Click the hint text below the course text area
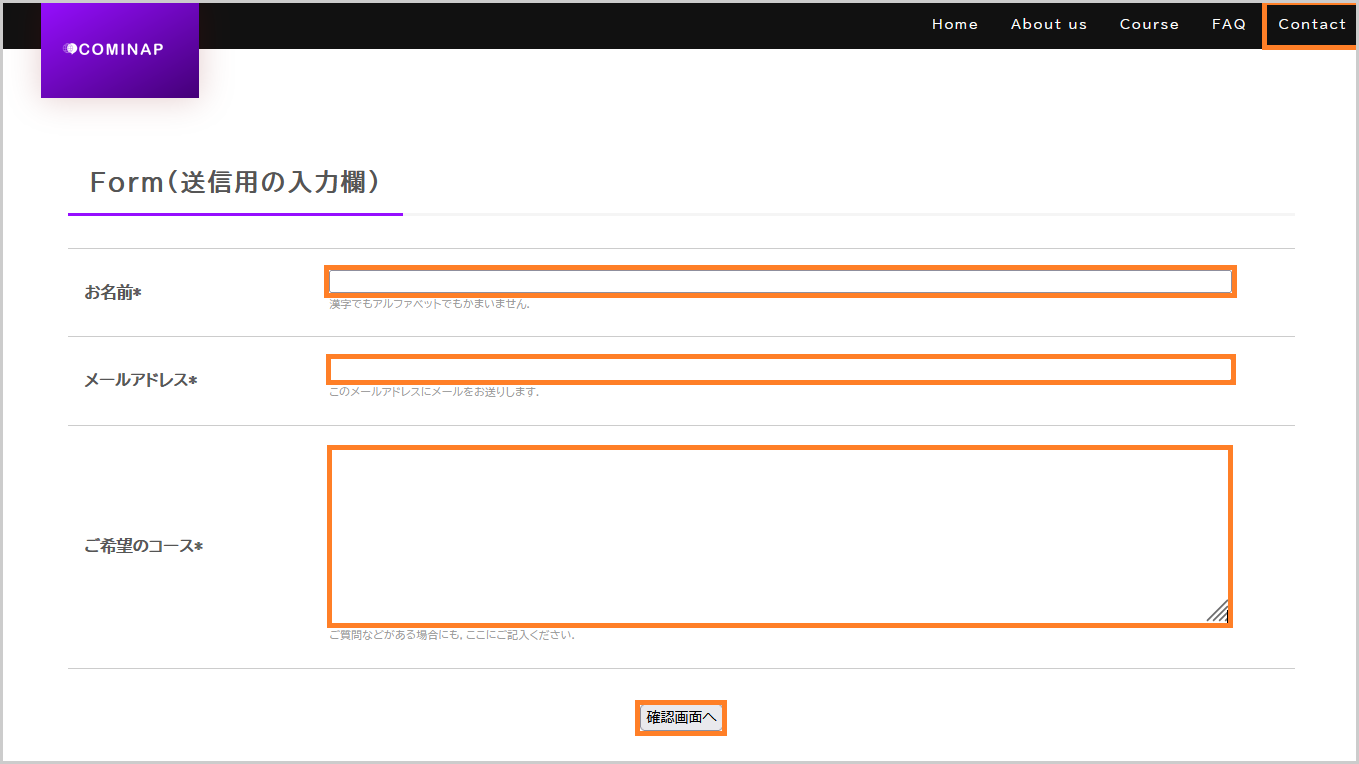 click(x=452, y=635)
